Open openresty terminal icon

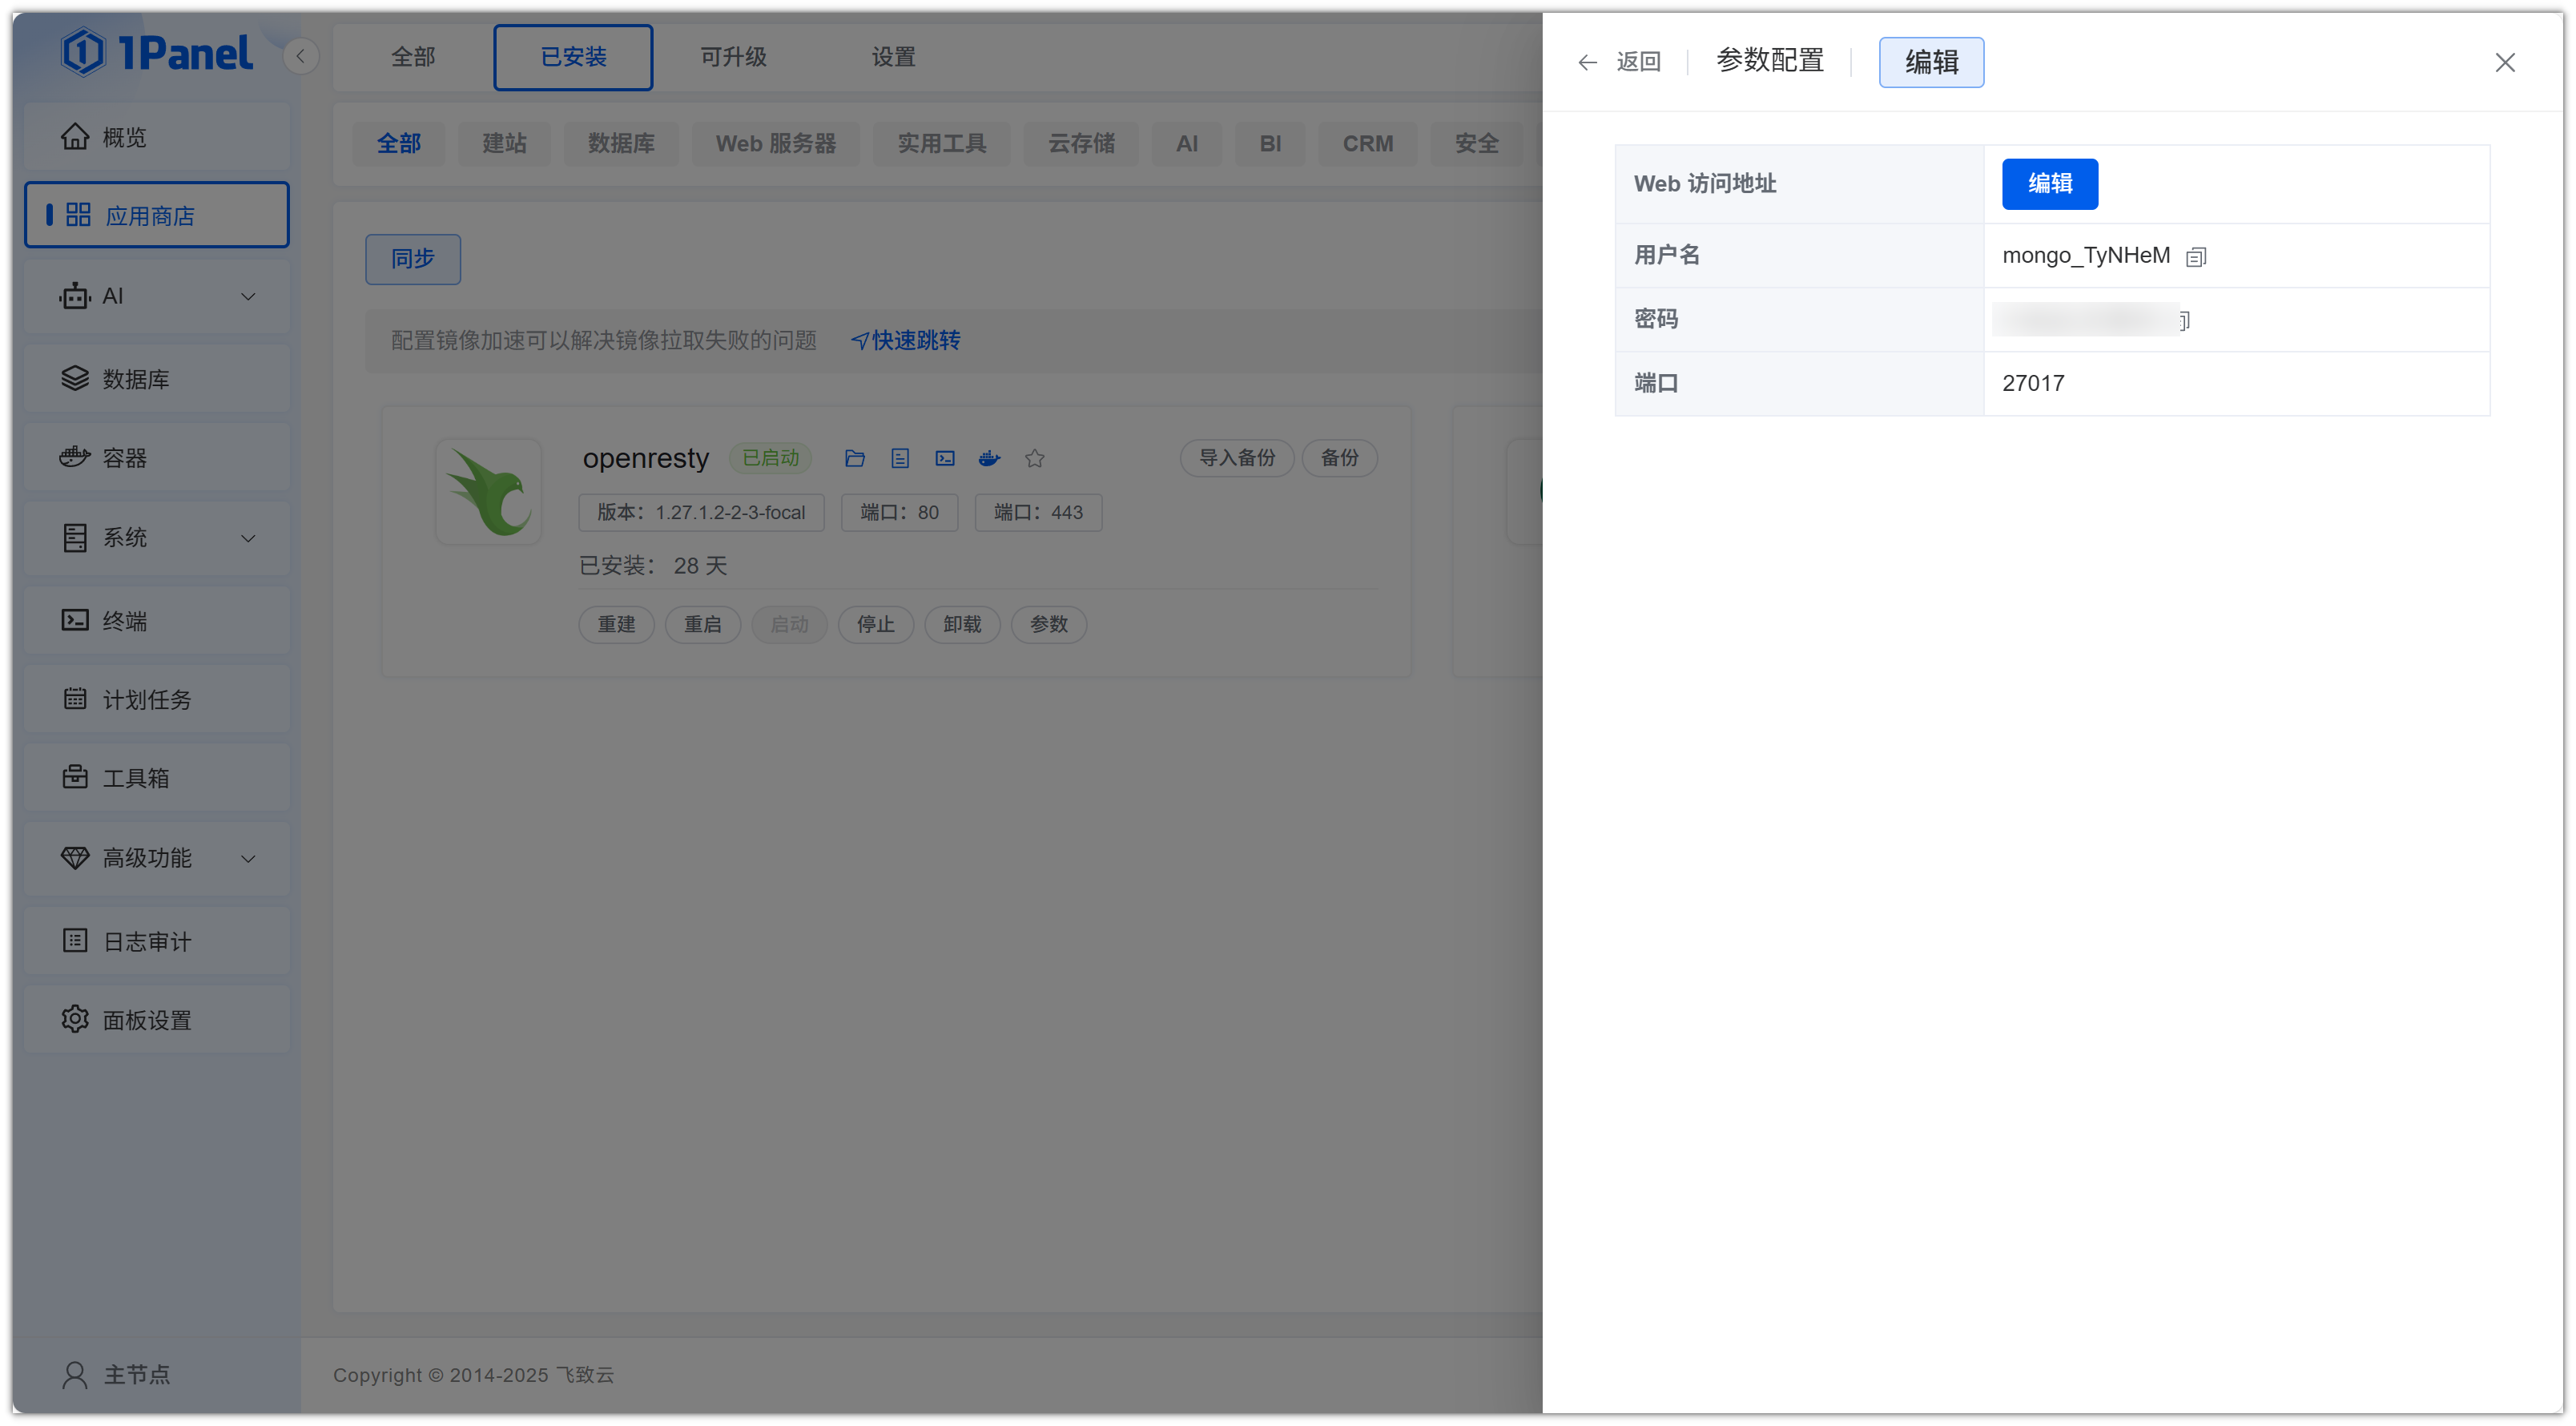[944, 458]
